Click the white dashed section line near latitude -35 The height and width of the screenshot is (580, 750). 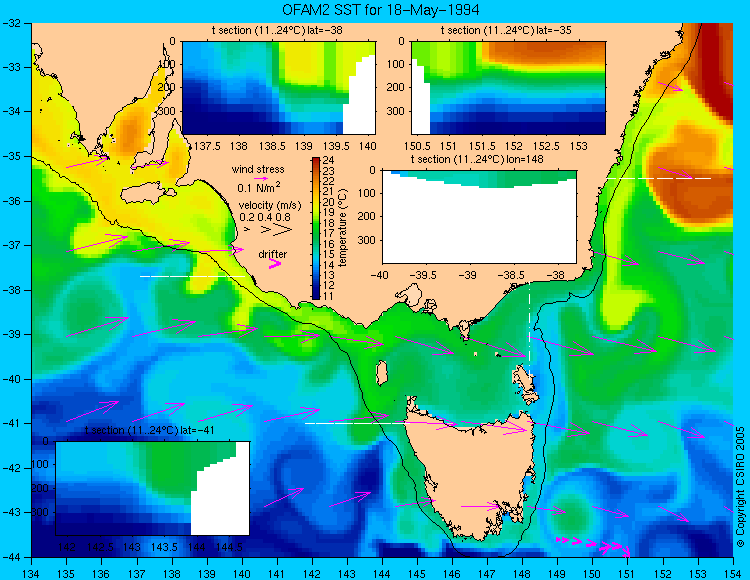click(x=659, y=178)
